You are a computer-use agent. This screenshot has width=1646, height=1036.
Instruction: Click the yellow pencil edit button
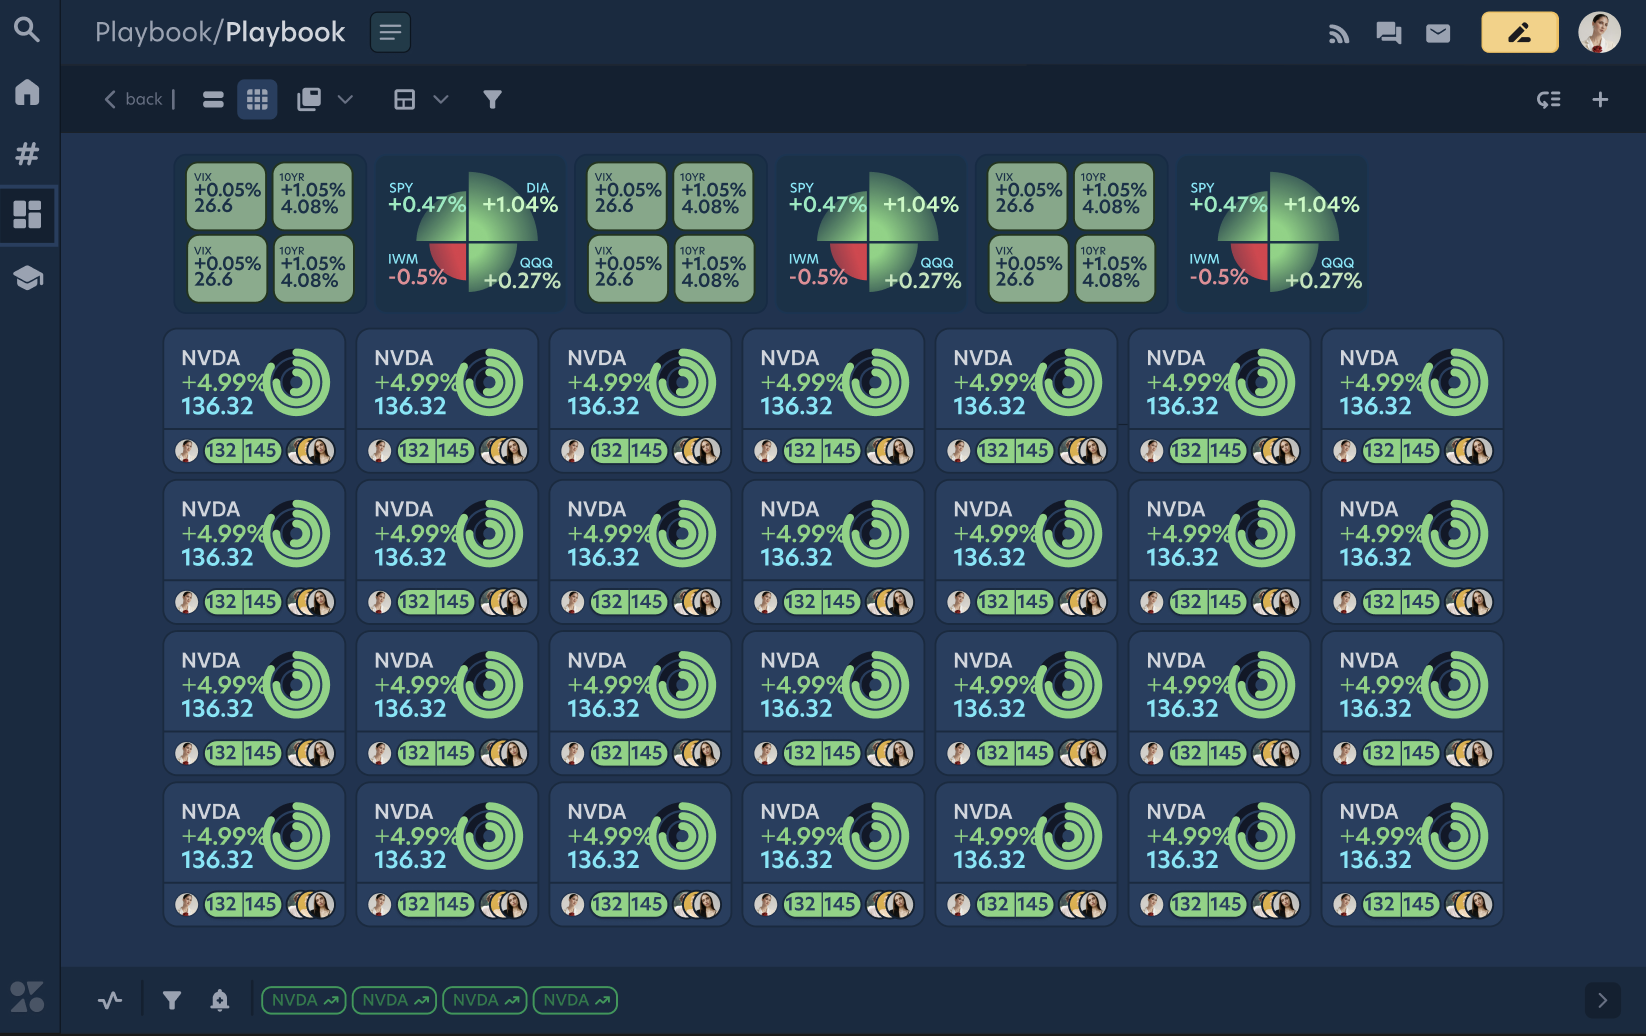coord(1519,33)
